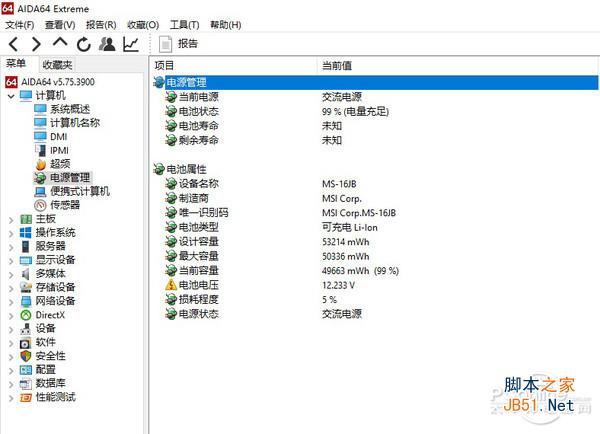Open the graph chart toolbar icon
The image size is (600, 434).
click(131, 44)
